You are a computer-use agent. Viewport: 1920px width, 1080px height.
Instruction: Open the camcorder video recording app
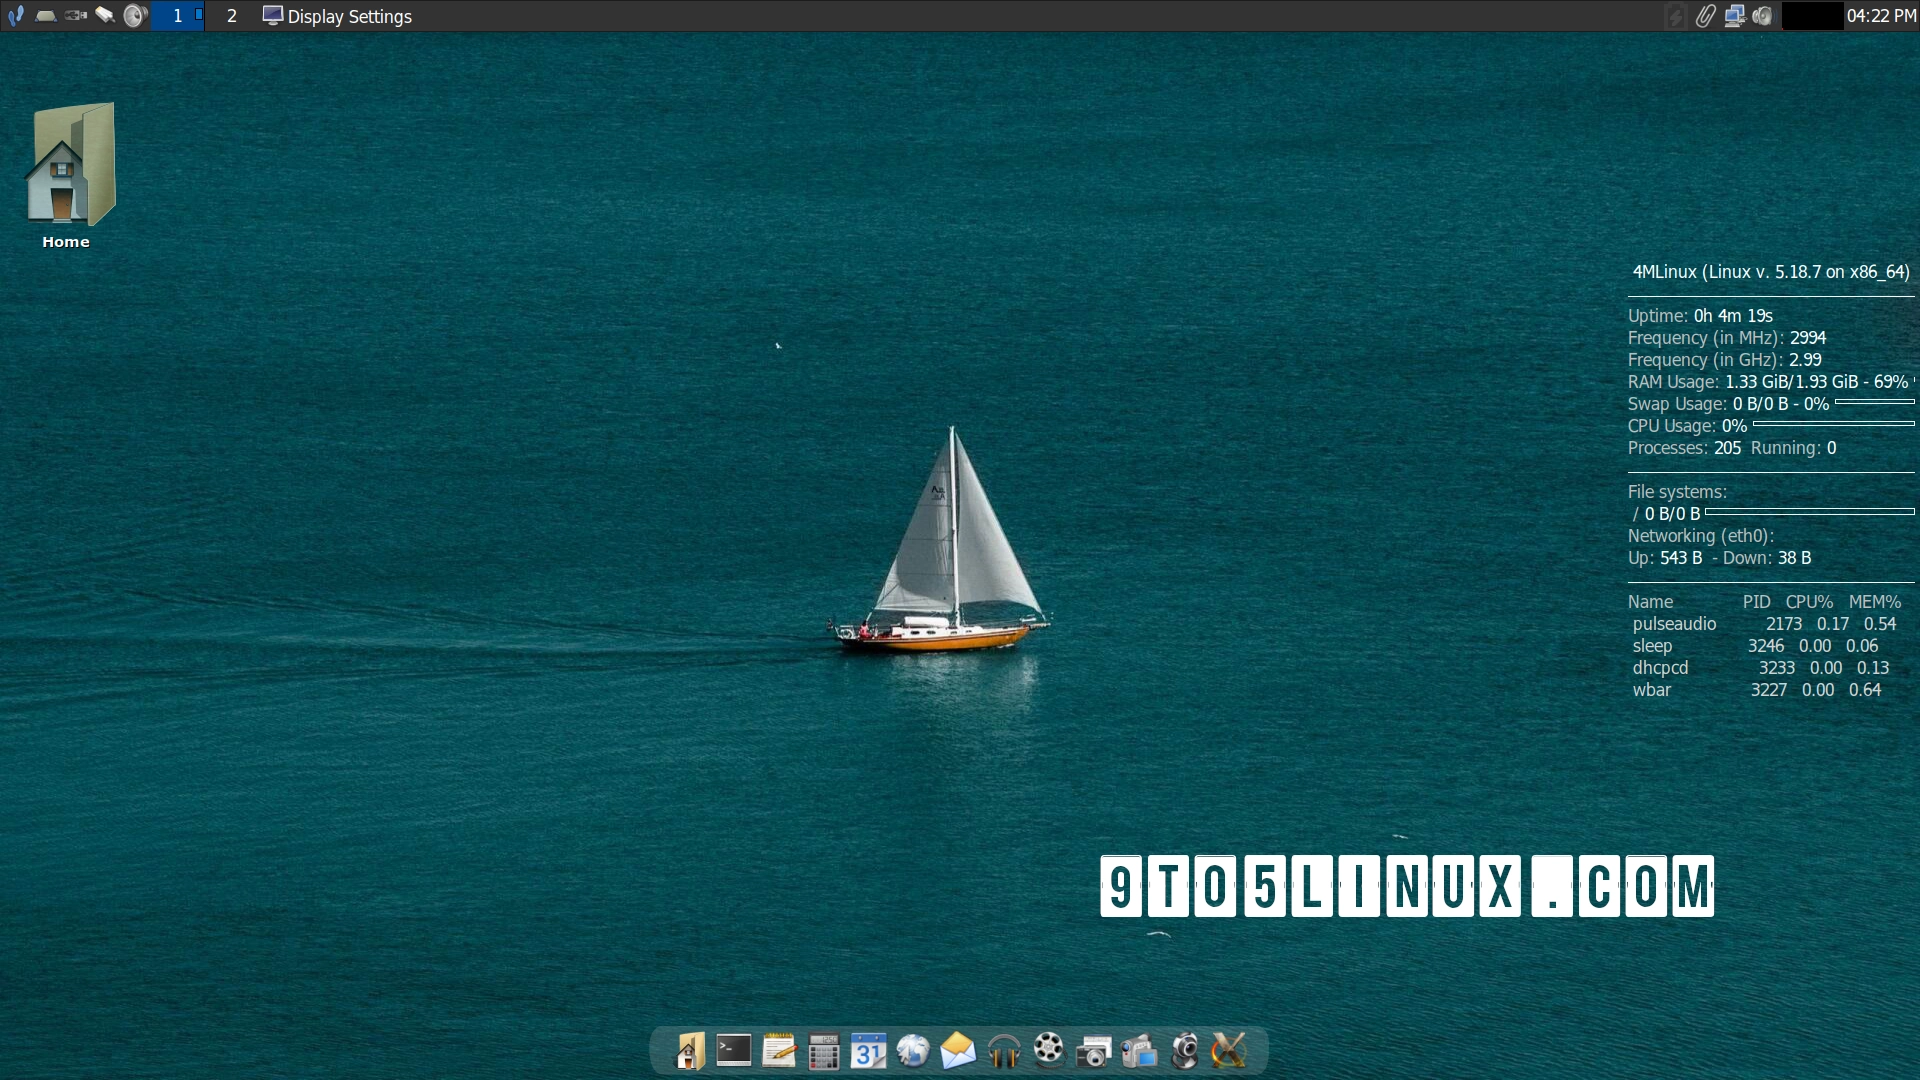click(x=1139, y=1050)
